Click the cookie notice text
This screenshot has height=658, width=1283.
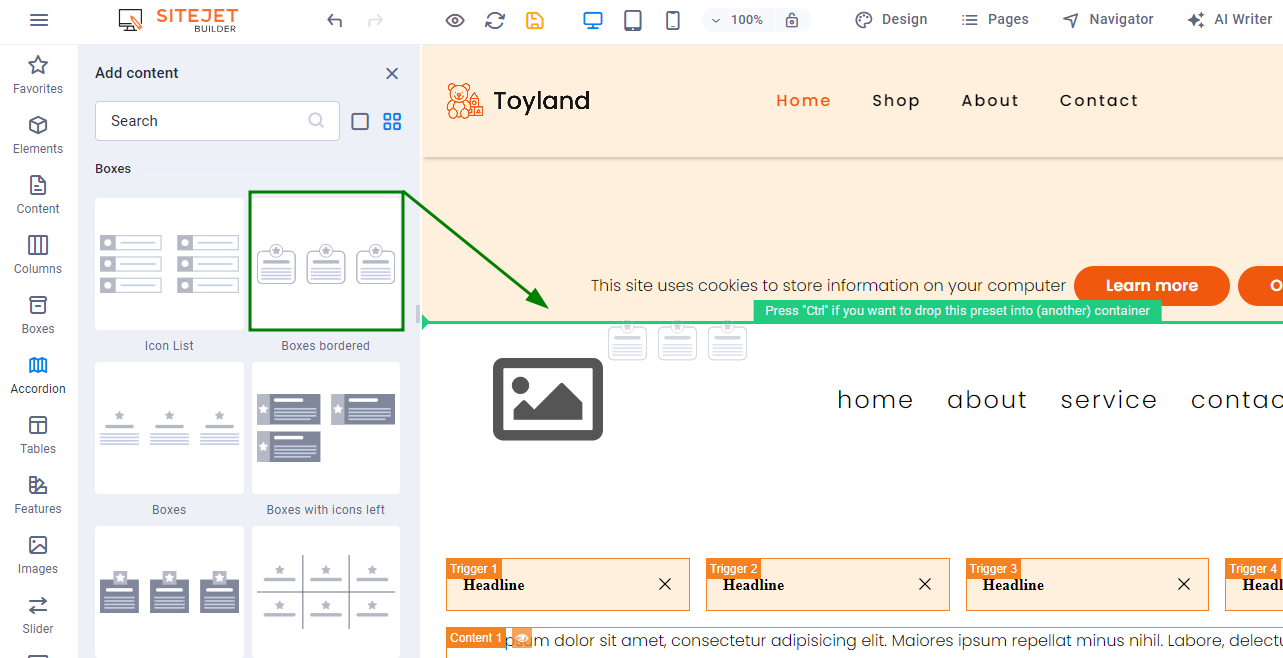tap(828, 286)
